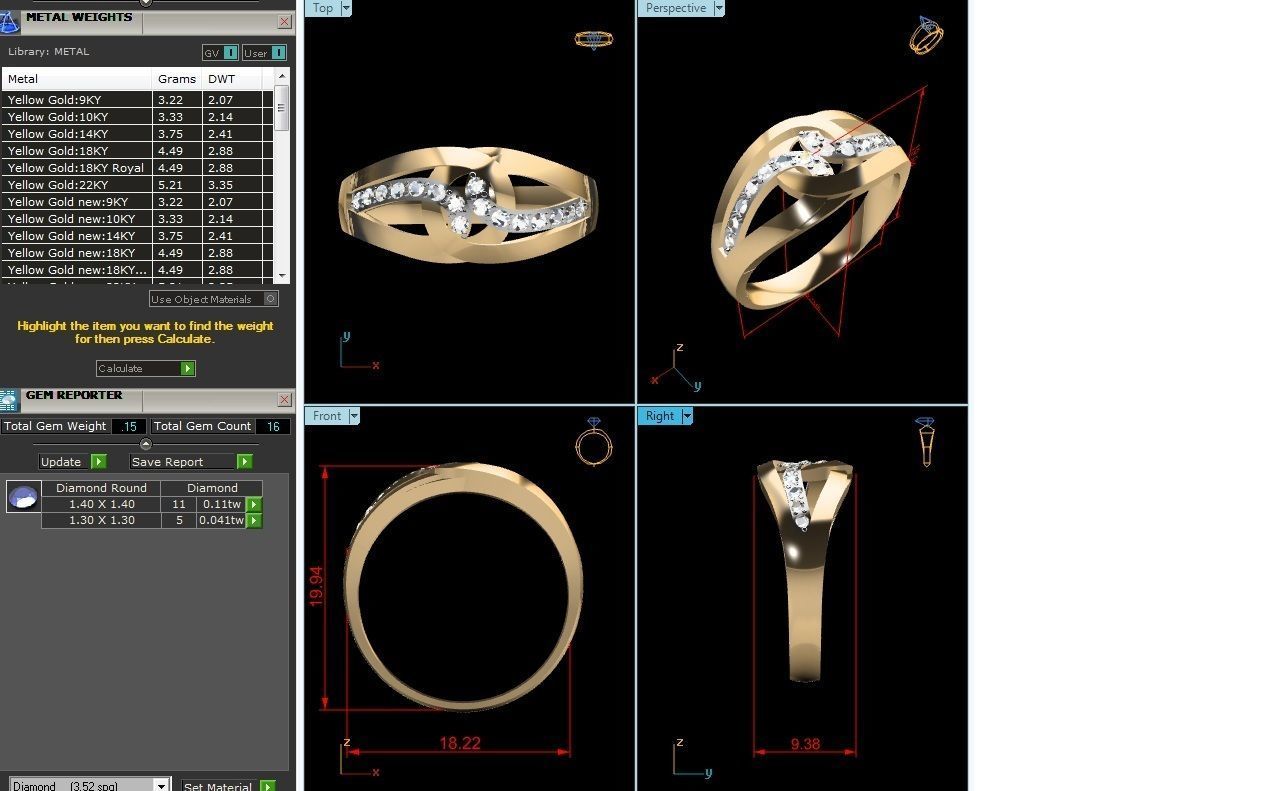Click the green arrow on the 0.041tw row
Viewport: 1274px width, 791px height.
click(254, 521)
